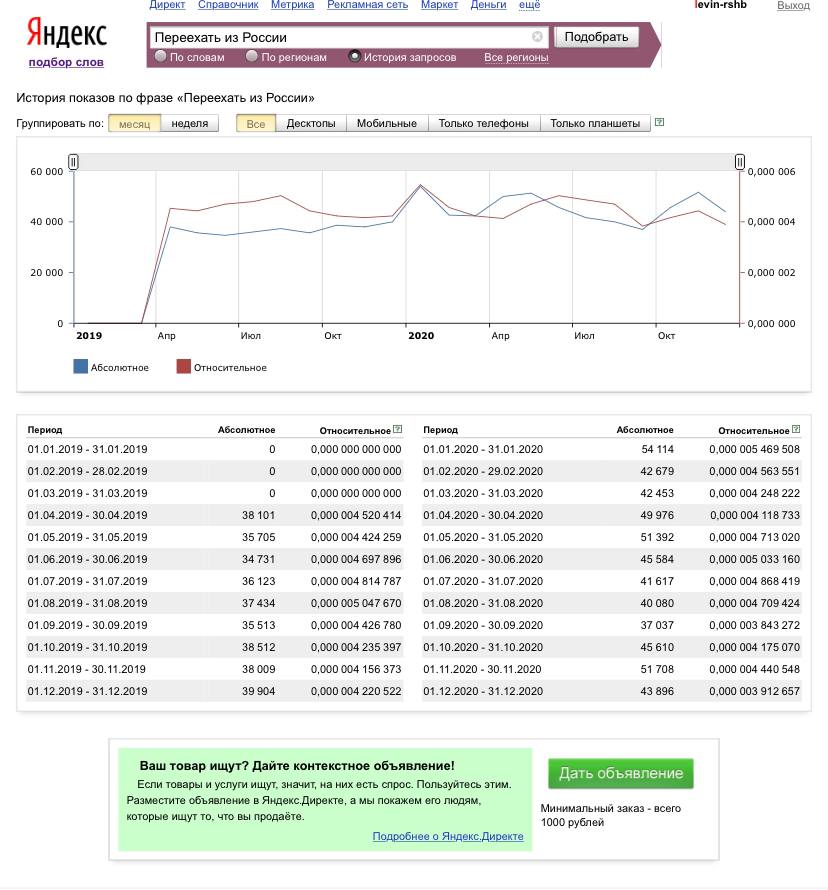Screen dimensions: 828x890
Task: Click the 01.12.2019 - 31.12.2019 period
Action: (x=87, y=691)
